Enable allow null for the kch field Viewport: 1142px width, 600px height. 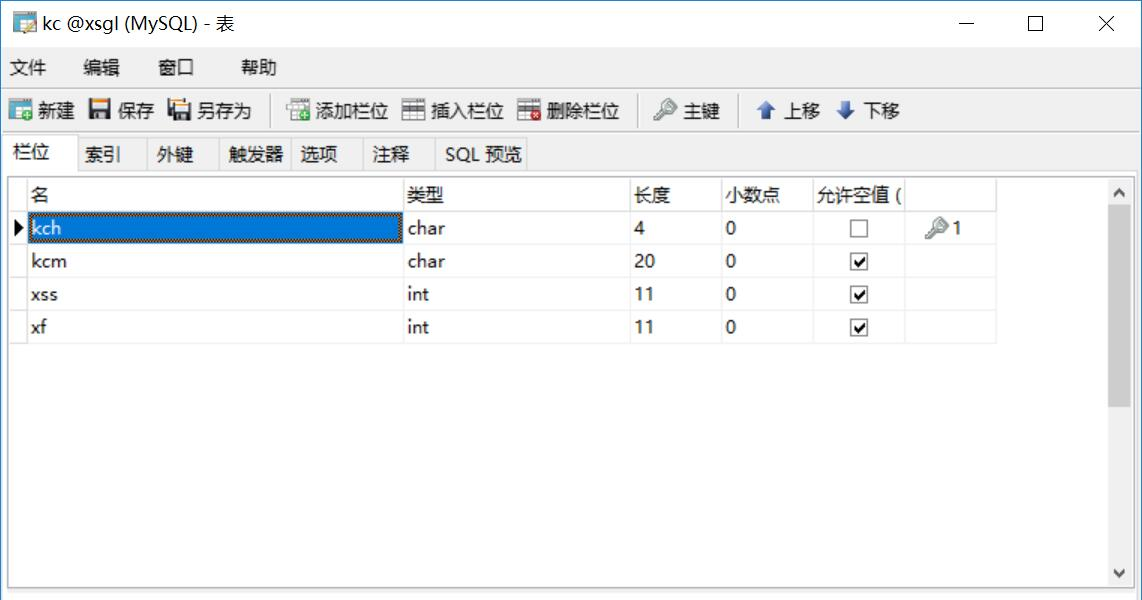click(859, 229)
